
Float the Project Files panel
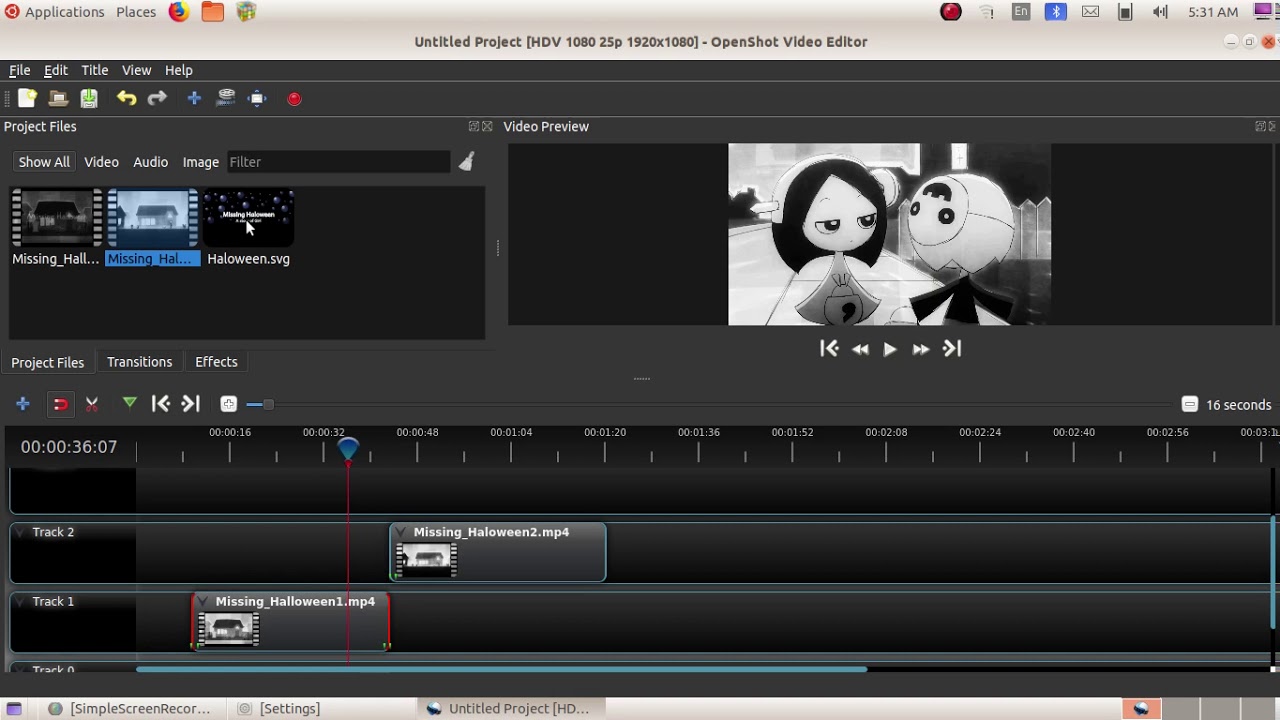474,127
